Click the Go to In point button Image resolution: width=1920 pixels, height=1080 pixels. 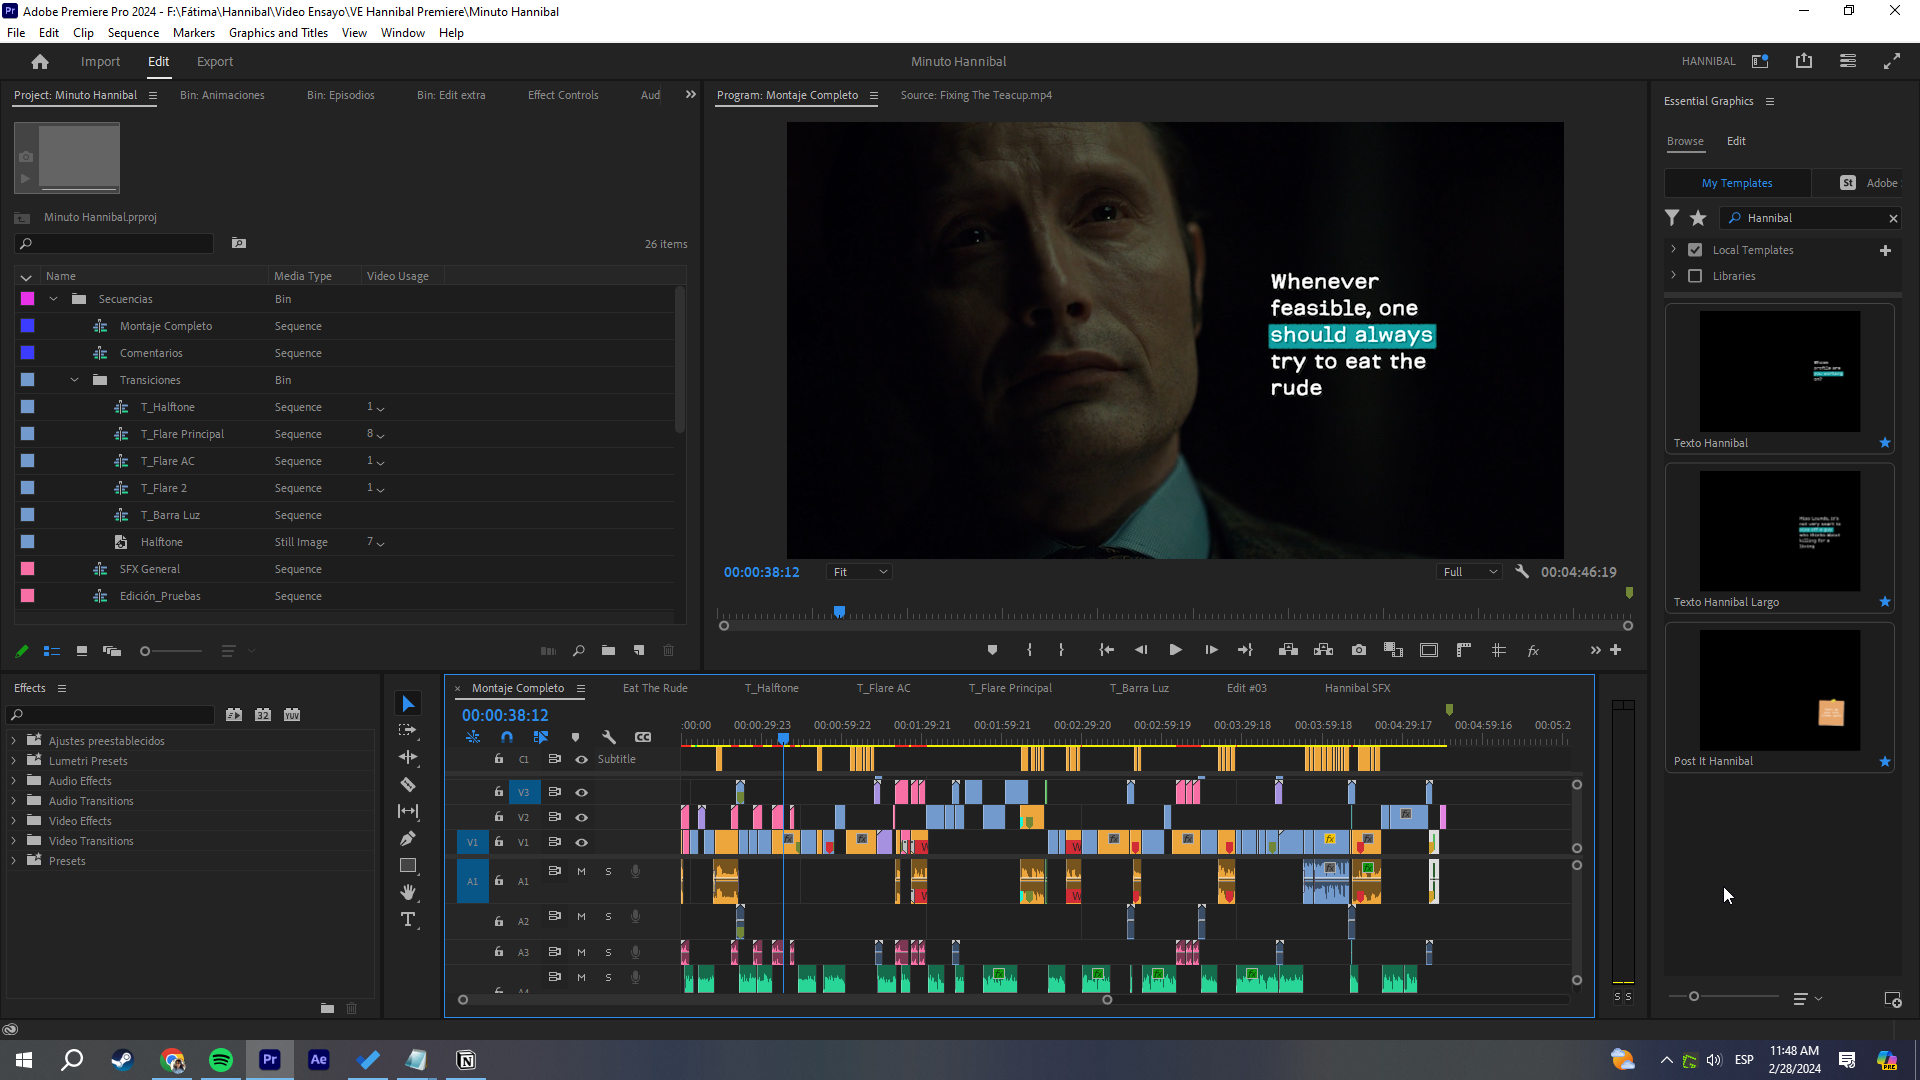point(1106,650)
